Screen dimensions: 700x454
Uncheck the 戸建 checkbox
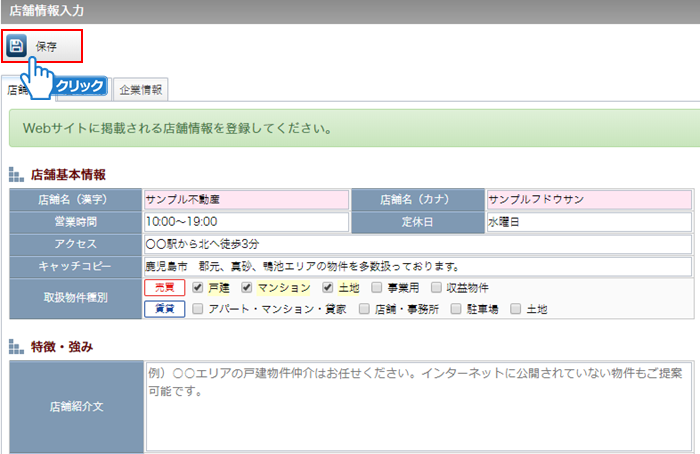coord(198,288)
